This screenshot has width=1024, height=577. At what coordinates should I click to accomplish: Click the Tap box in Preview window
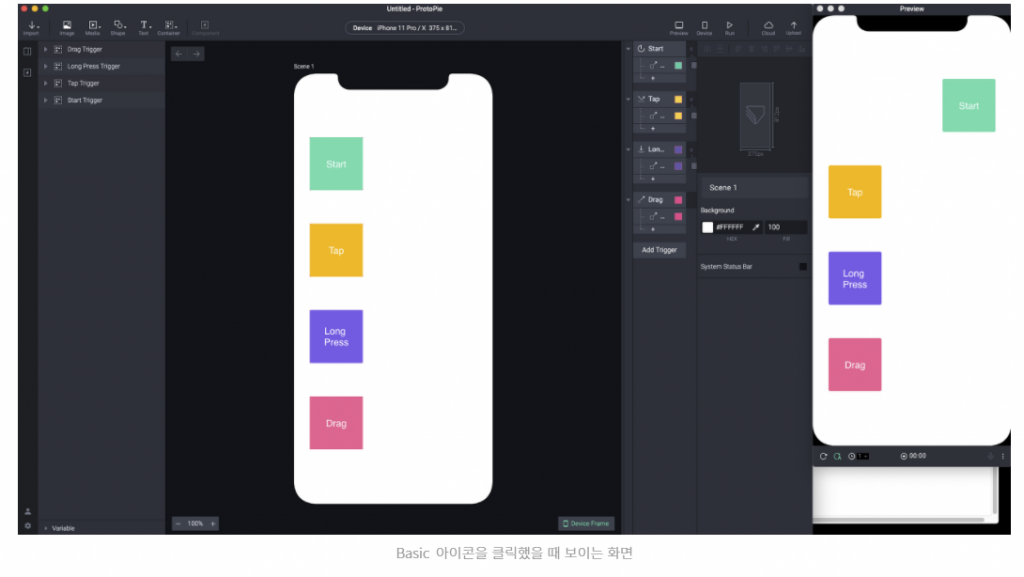point(855,192)
